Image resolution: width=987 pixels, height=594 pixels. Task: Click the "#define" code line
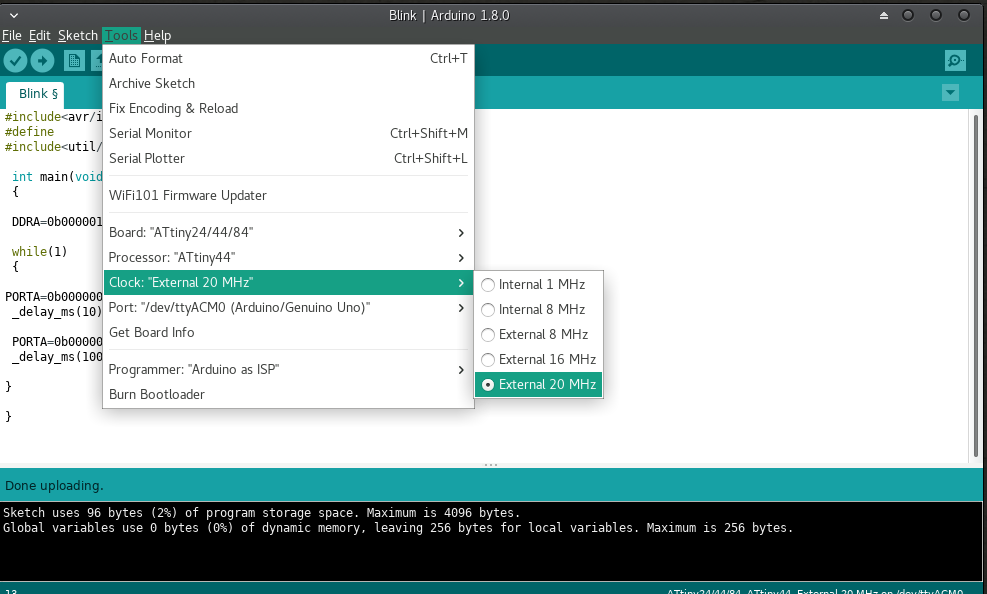pos(30,132)
